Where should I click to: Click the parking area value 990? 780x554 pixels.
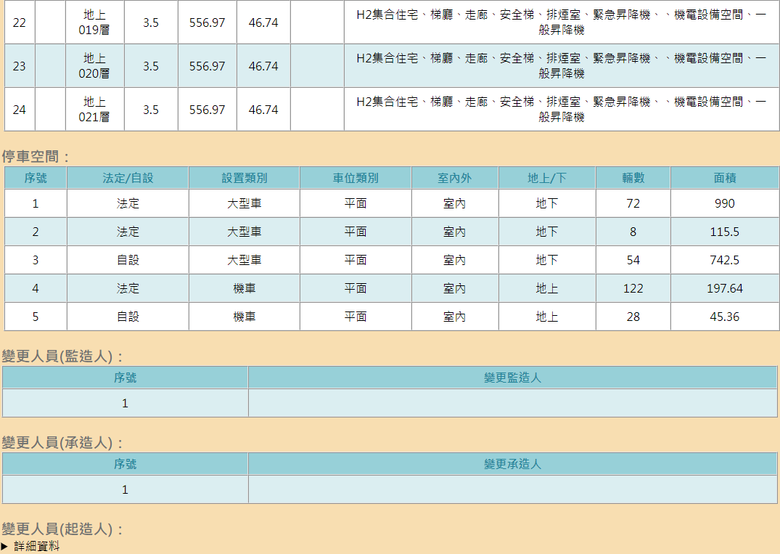(x=724, y=203)
